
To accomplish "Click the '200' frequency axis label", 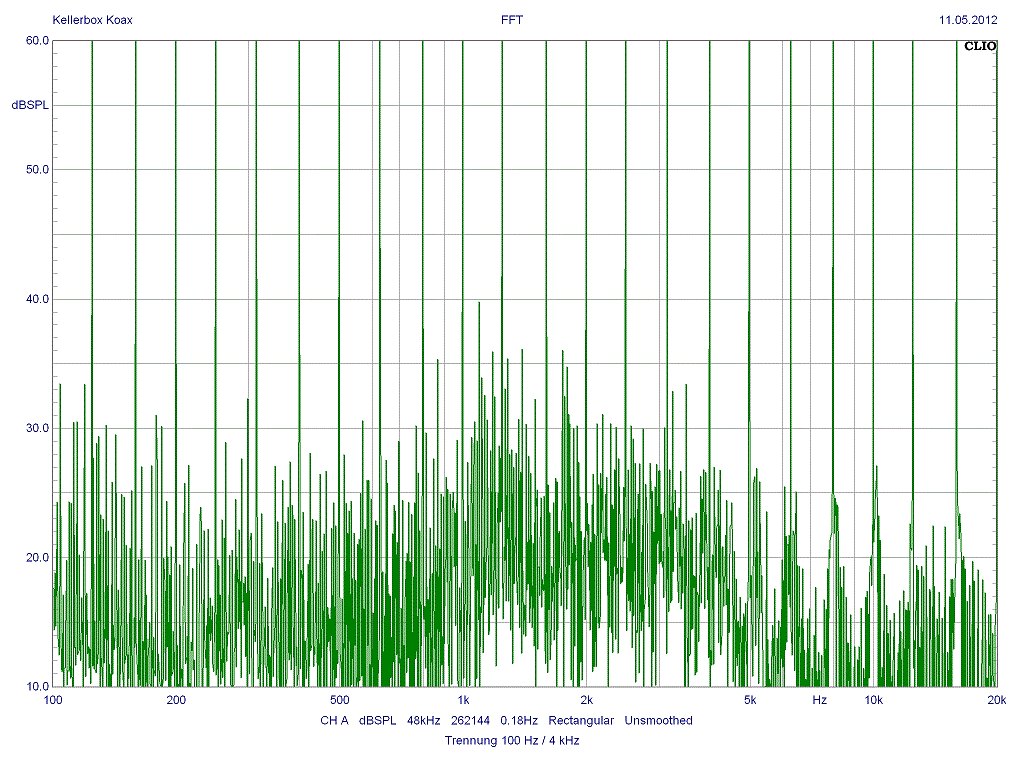I will [176, 700].
